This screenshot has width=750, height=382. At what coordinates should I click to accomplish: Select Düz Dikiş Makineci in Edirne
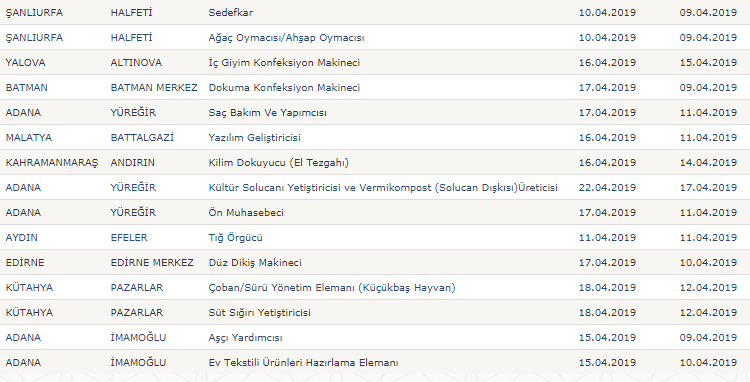(255, 262)
